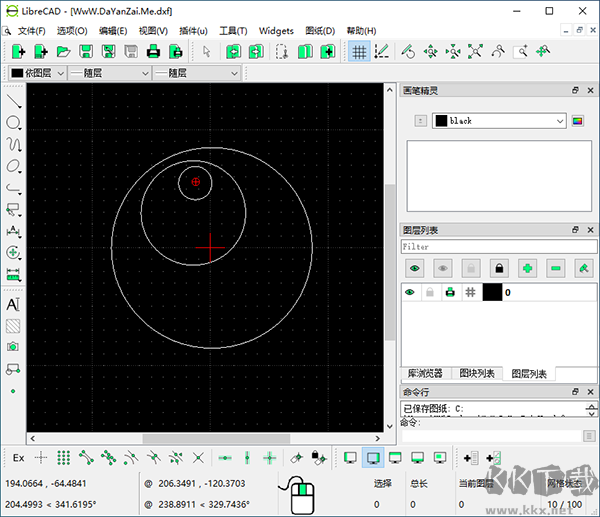Click Zoom Out icon
Viewport: 600px width, 517px height.
(x=453, y=51)
